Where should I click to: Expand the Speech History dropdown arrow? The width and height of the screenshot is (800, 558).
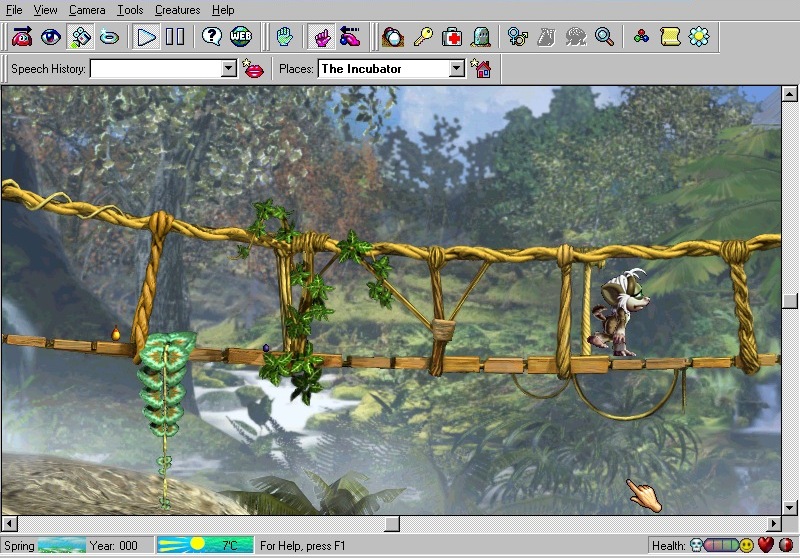coord(228,69)
